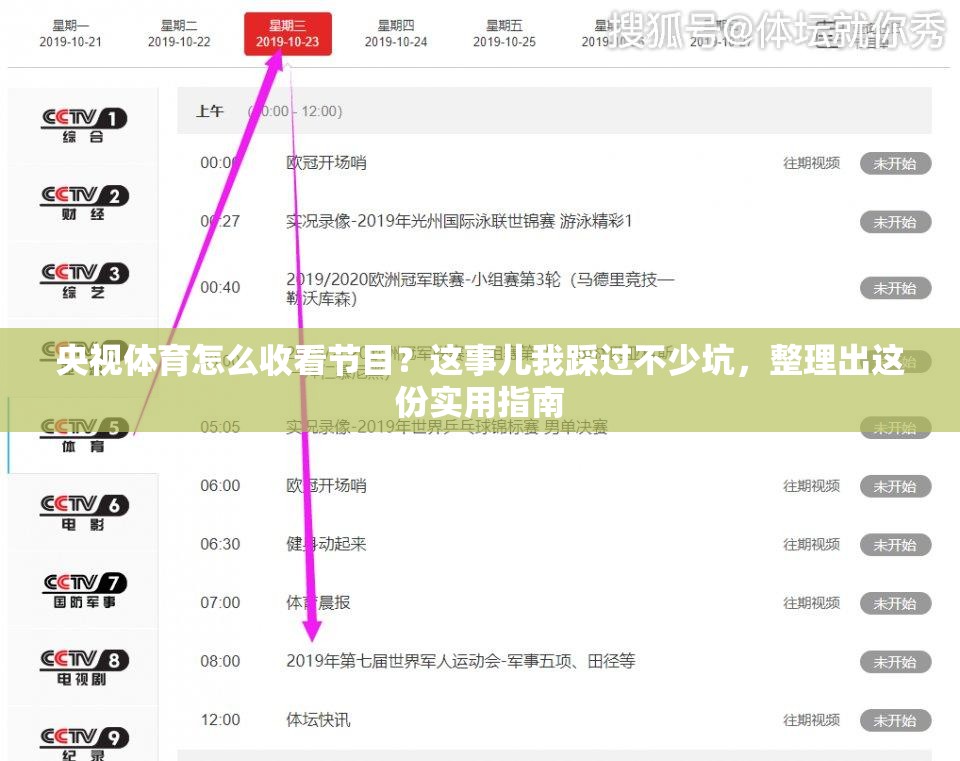This screenshot has height=761, width=960.
Task: Switch to 星期一 2019-10-21 tab
Action: click(70, 34)
